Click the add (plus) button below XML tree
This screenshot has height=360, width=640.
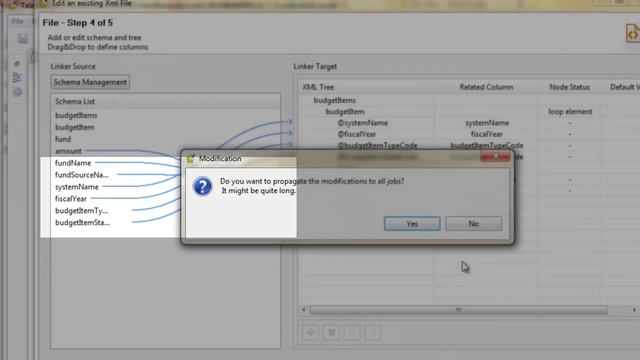tap(310, 333)
